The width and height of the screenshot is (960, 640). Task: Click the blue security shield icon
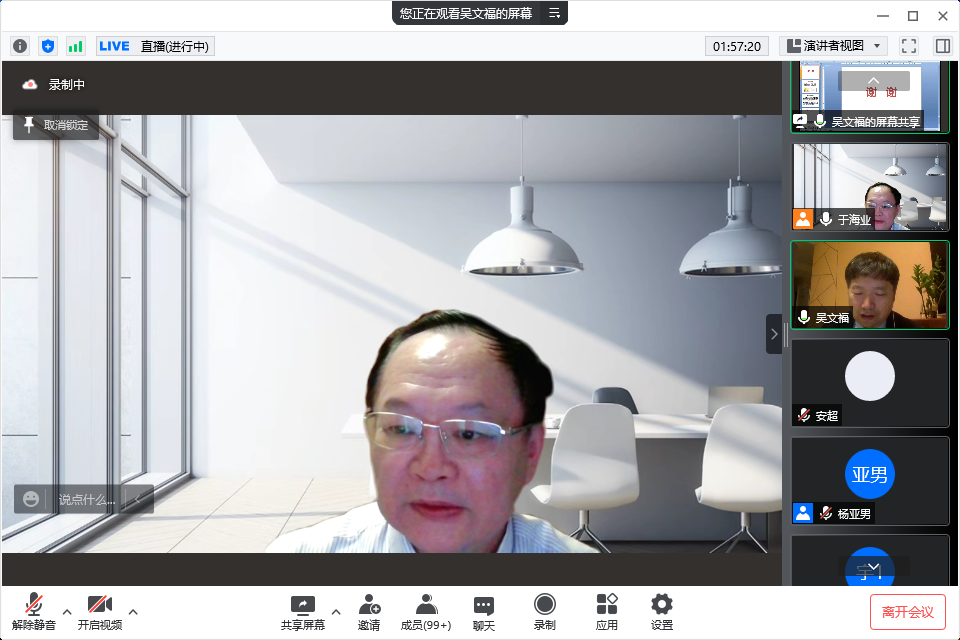pos(48,46)
